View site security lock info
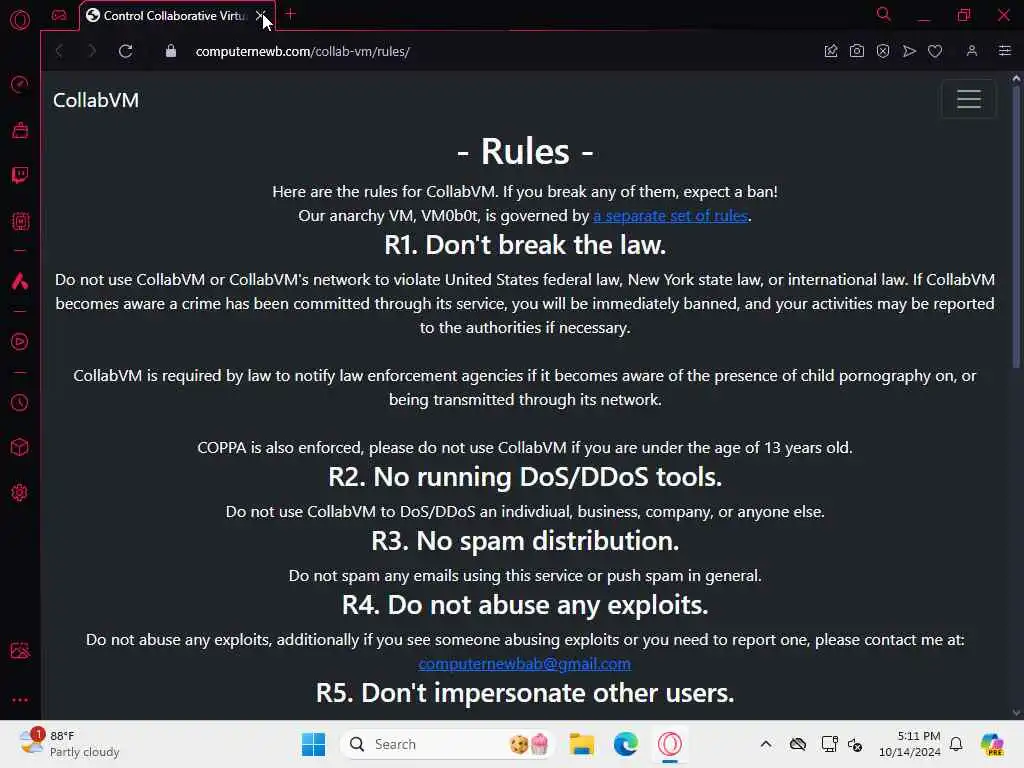The image size is (1024, 768). pos(171,51)
